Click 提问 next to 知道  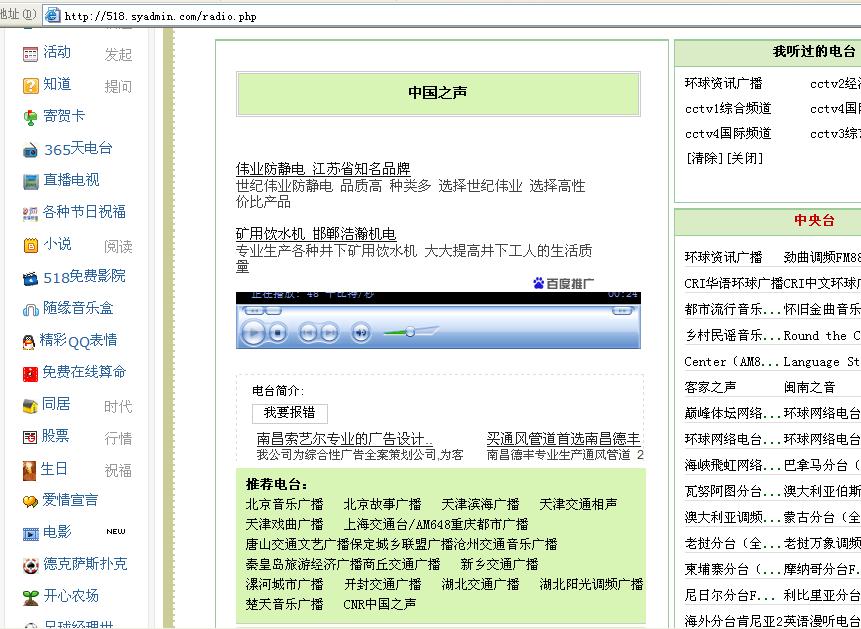118,86
